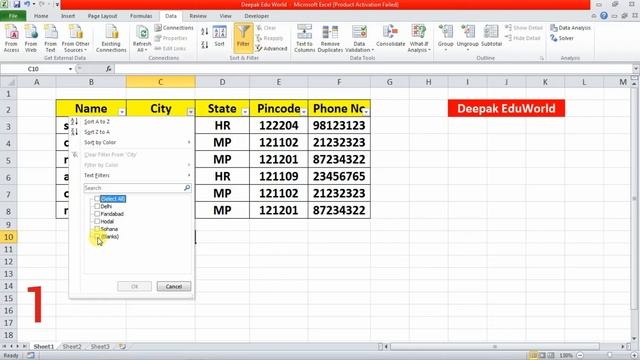Click Hide Detail

click(522, 38)
